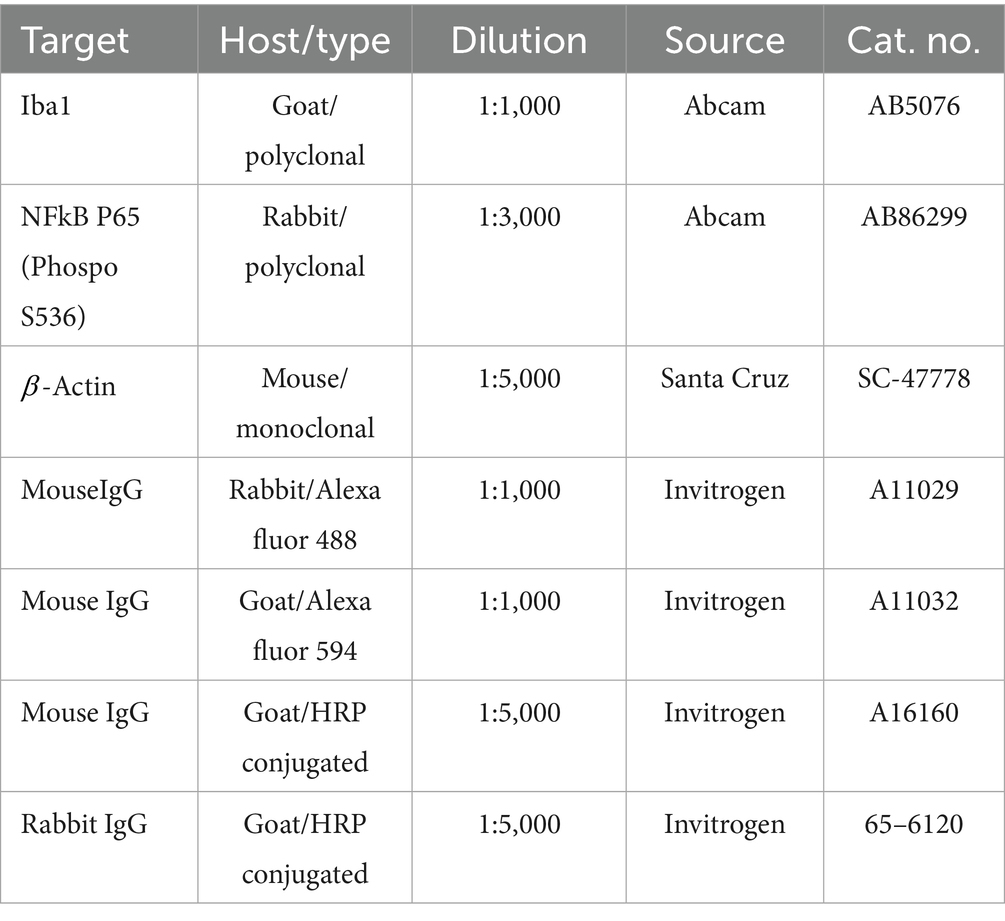Click catalog number A11032
Viewport: 1005px width, 921px height.
pos(914,601)
